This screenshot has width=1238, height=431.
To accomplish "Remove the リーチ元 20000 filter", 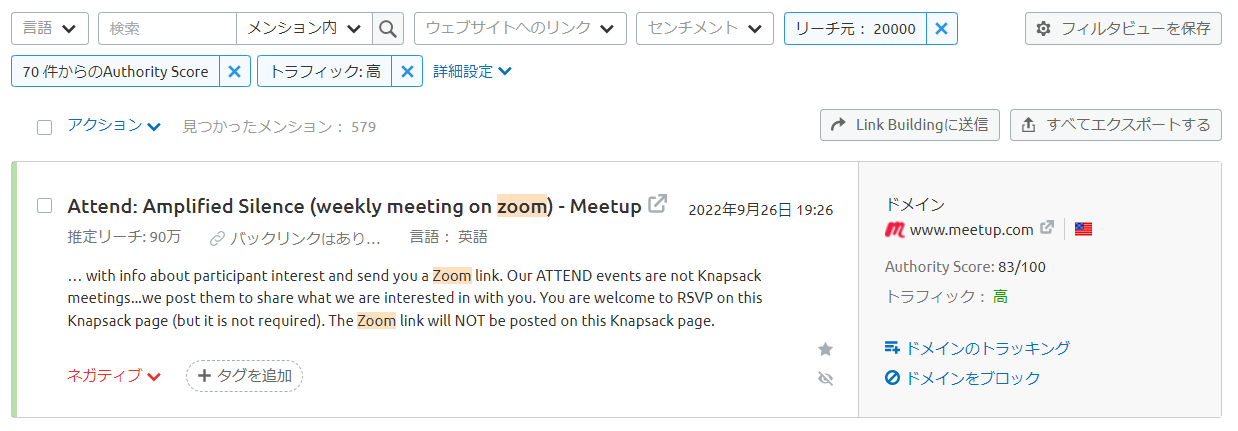I will [941, 29].
